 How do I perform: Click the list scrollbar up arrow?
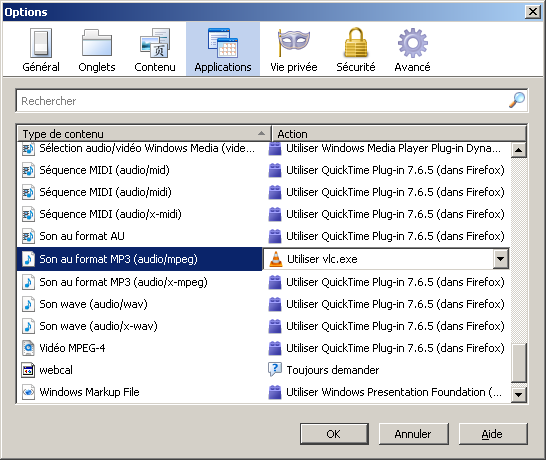[x=518, y=150]
